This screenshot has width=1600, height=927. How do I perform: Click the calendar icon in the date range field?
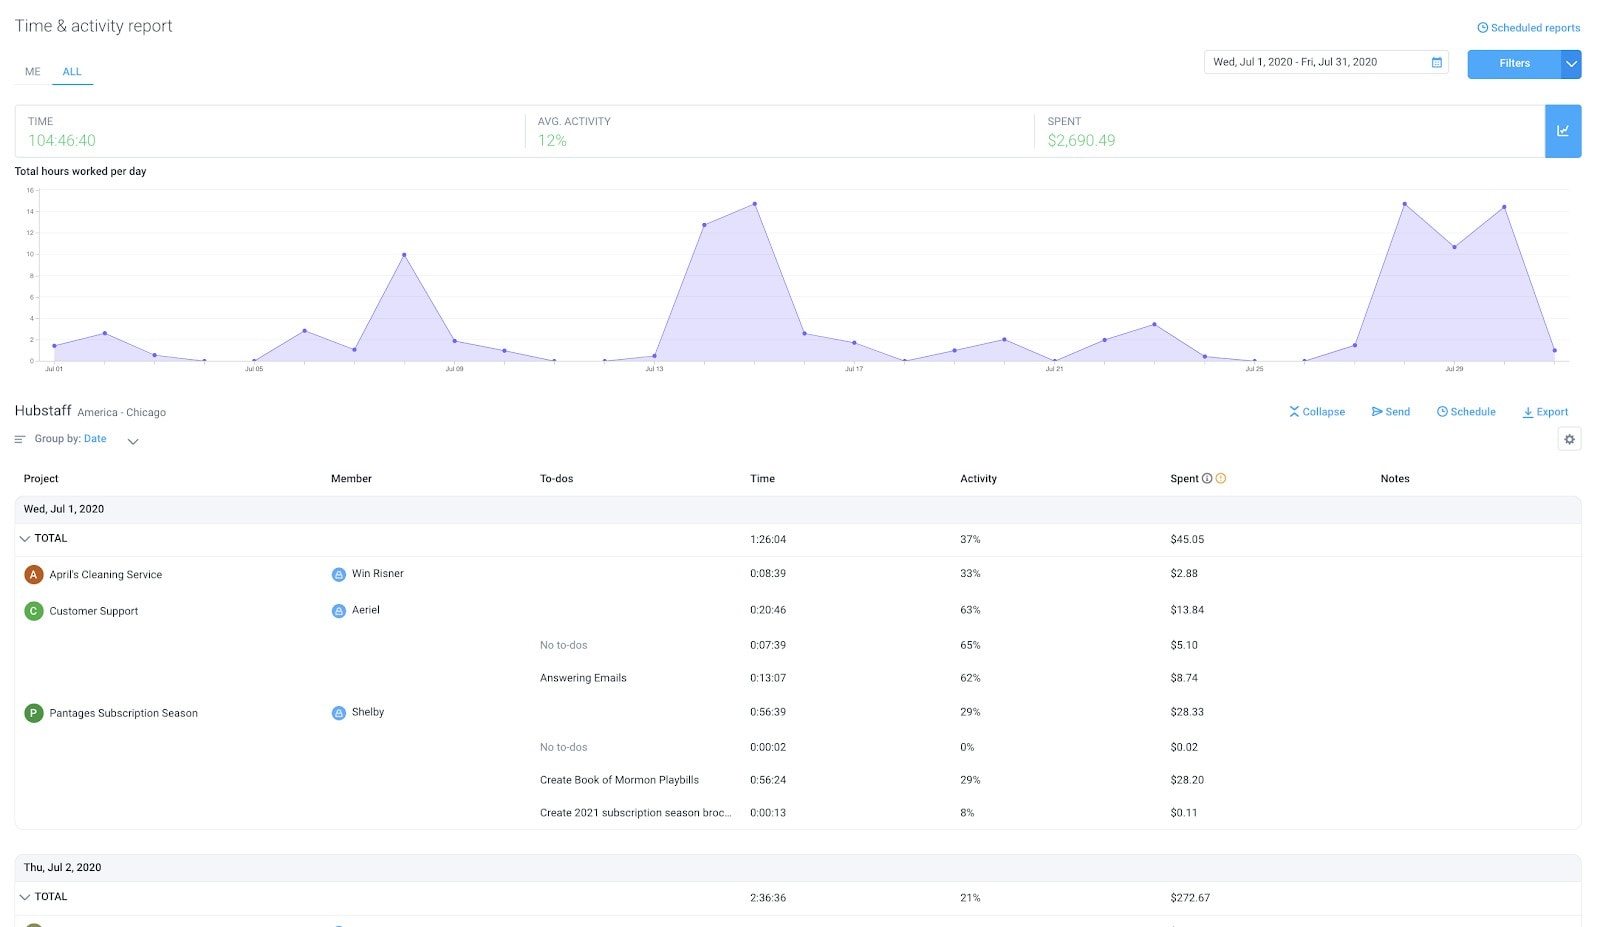click(x=1434, y=62)
